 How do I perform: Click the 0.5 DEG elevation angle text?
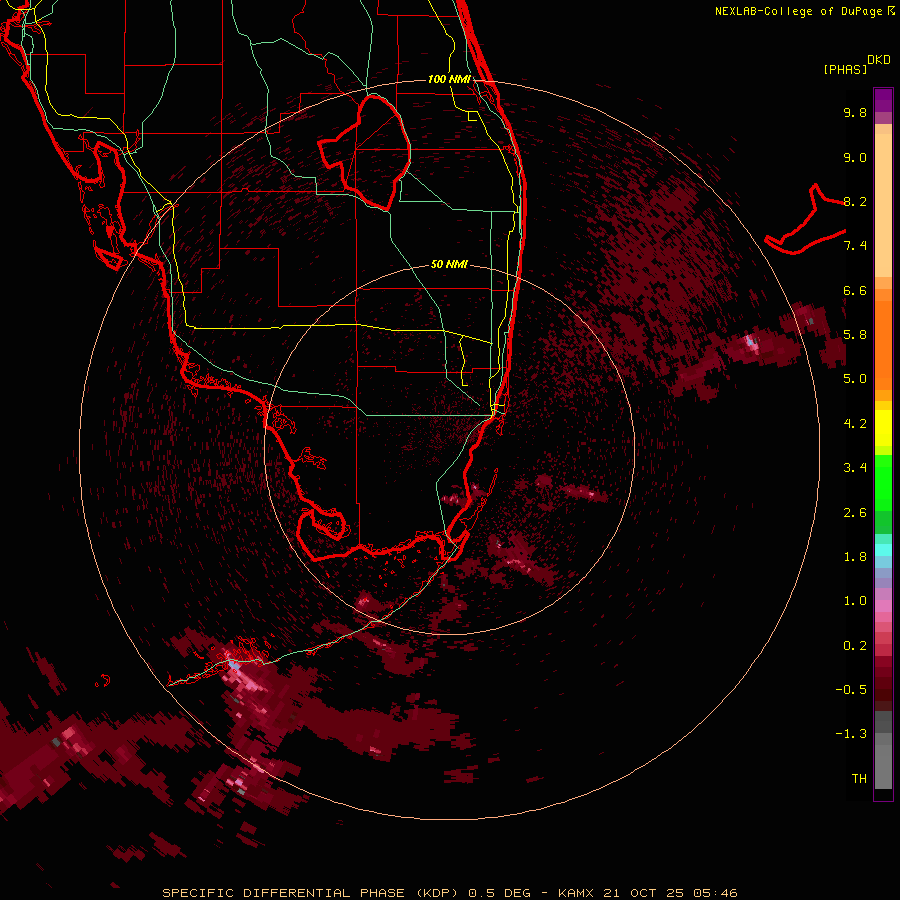pos(499,893)
